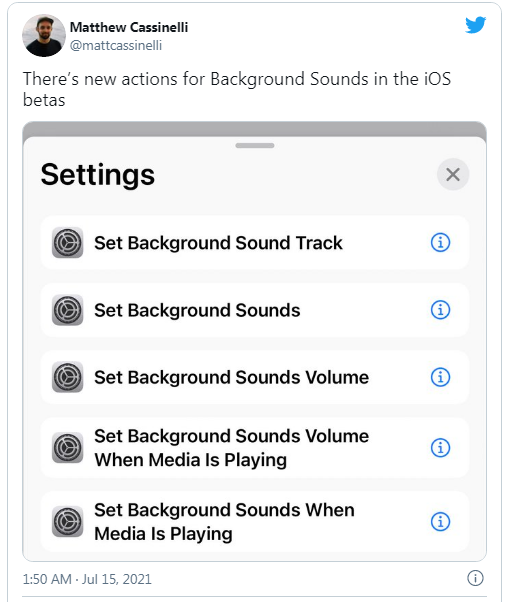Select Set Background Sounds When Media Is Playing
The width and height of the screenshot is (509, 602).
255,521
